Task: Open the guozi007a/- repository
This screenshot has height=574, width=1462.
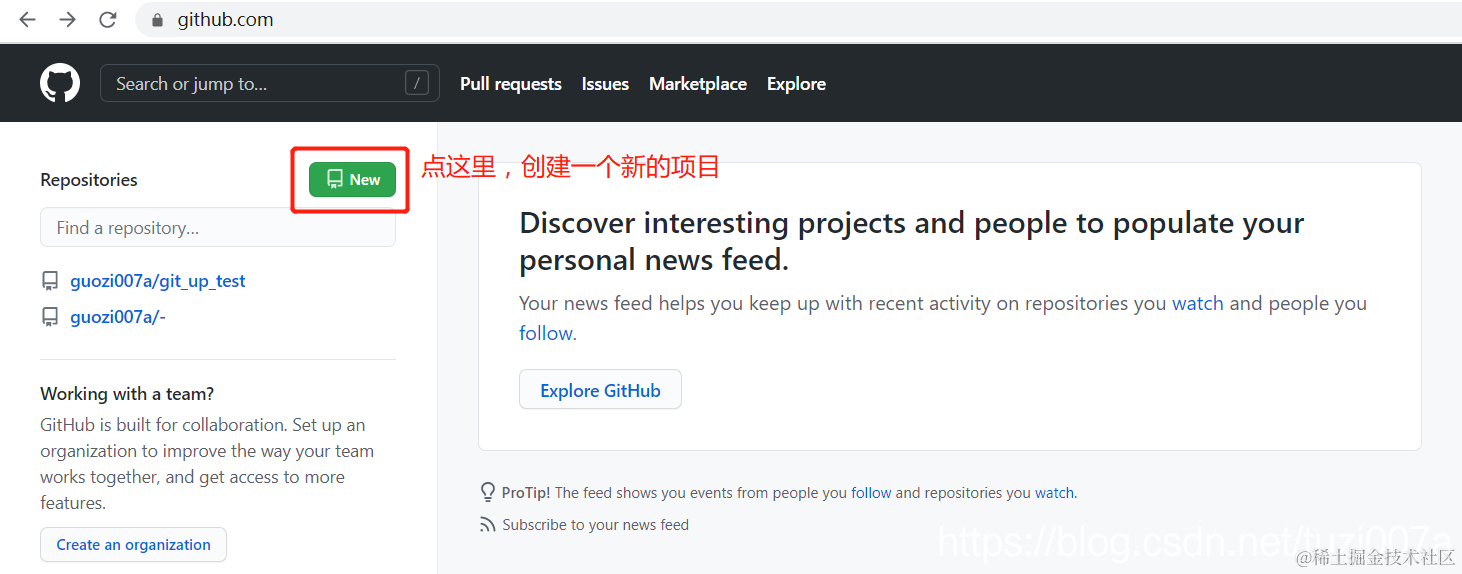Action: pos(118,317)
